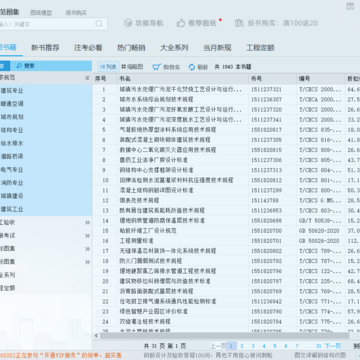Expand the first 图集 category chevron

pos(87,249)
